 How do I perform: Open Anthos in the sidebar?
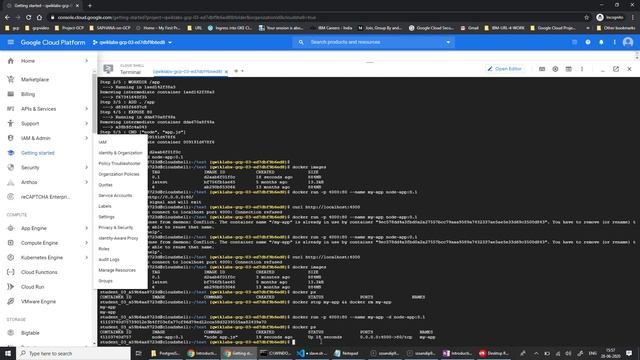29,182
